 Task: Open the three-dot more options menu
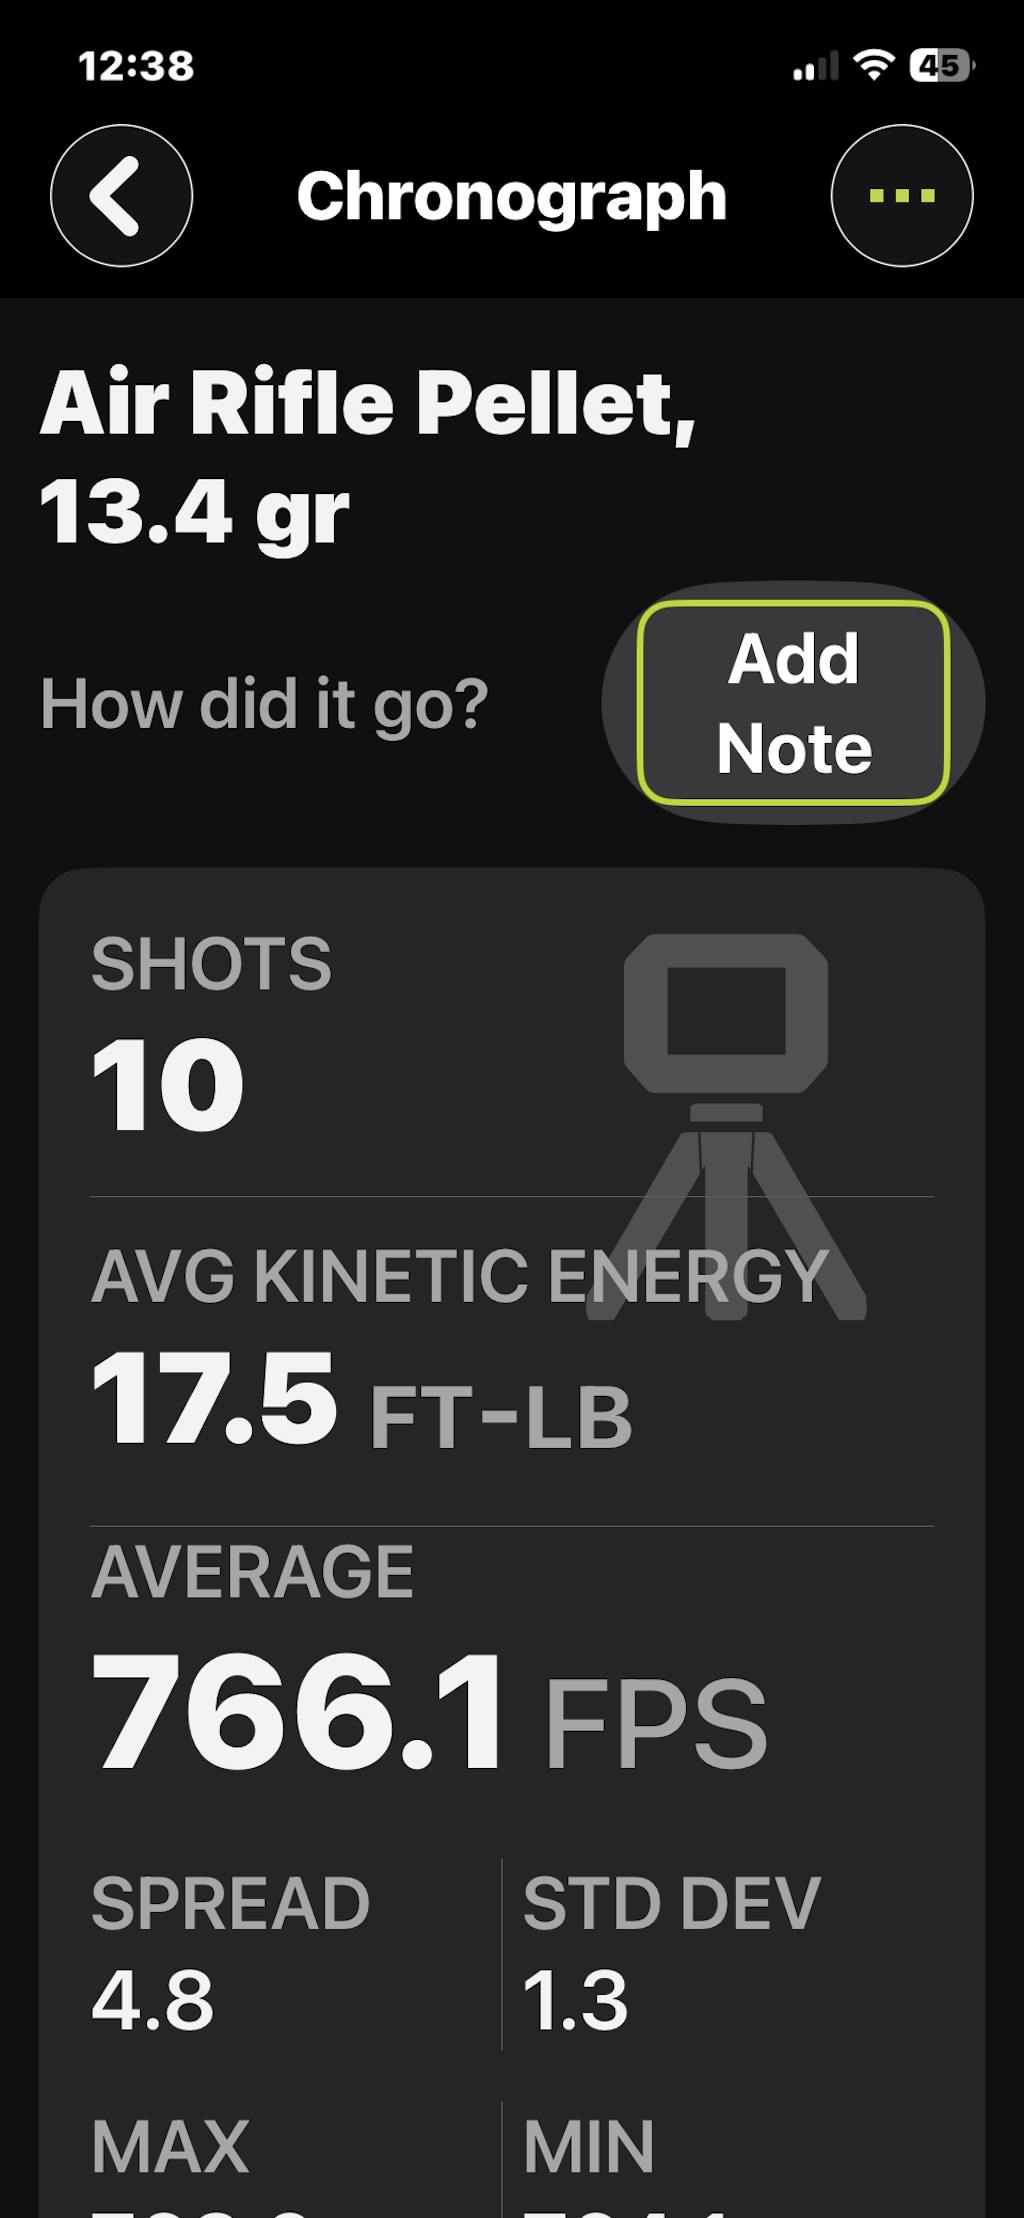[901, 196]
